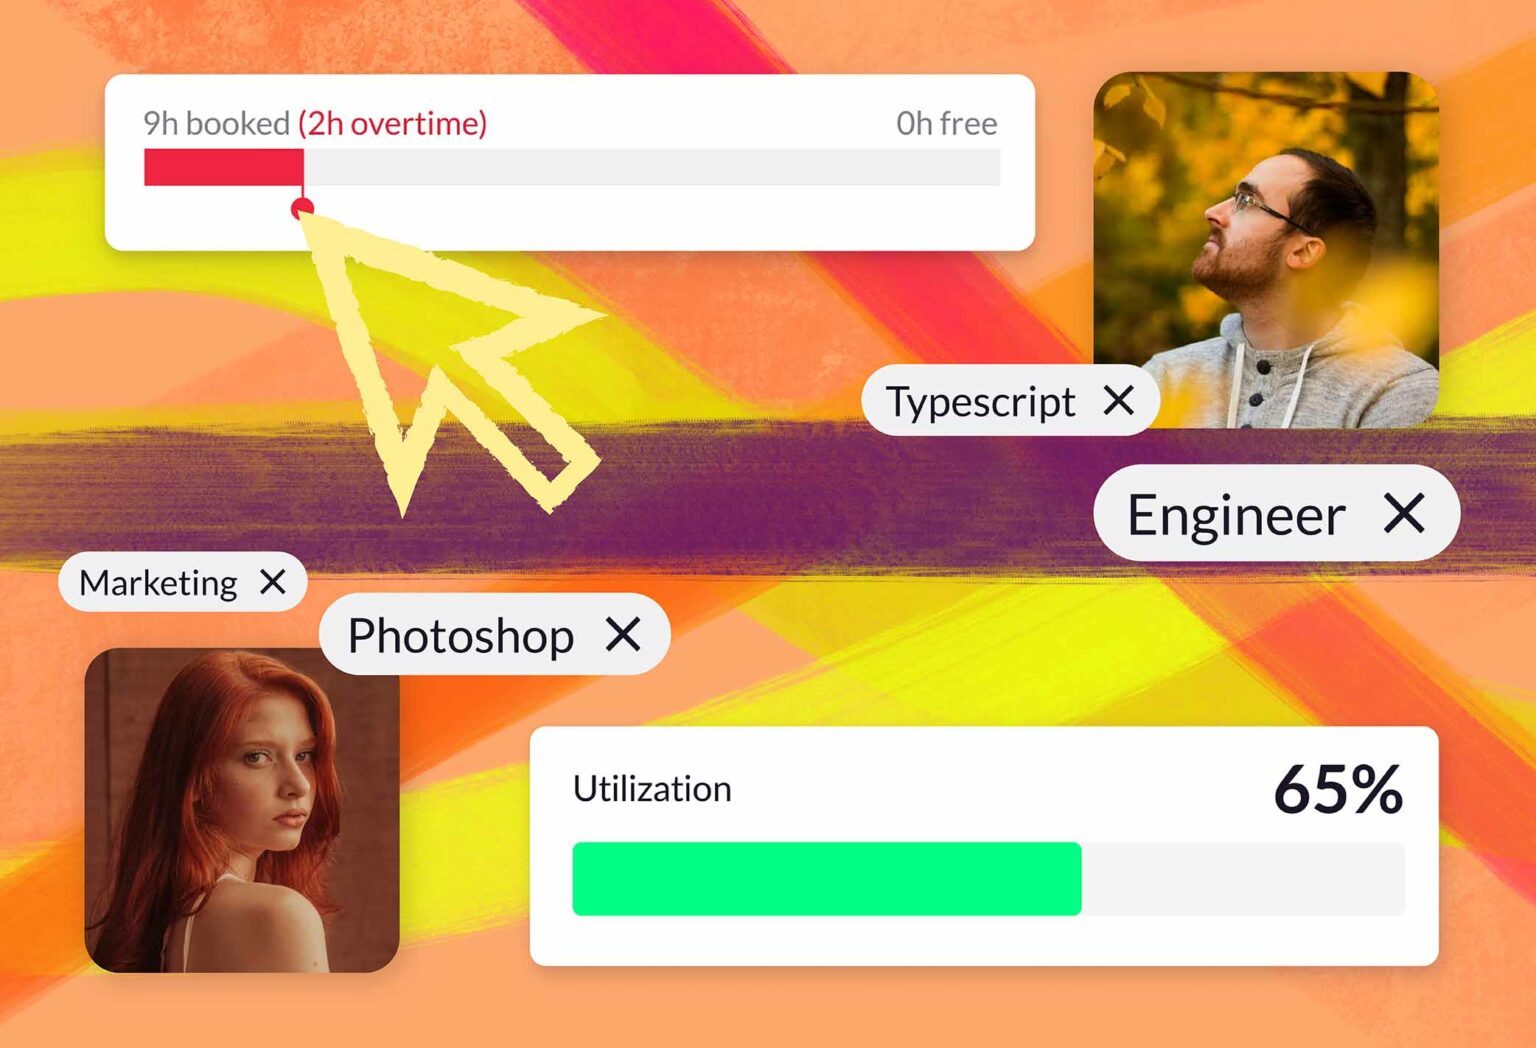Click the "0h free" label
The image size is (1536, 1048).
coord(946,123)
